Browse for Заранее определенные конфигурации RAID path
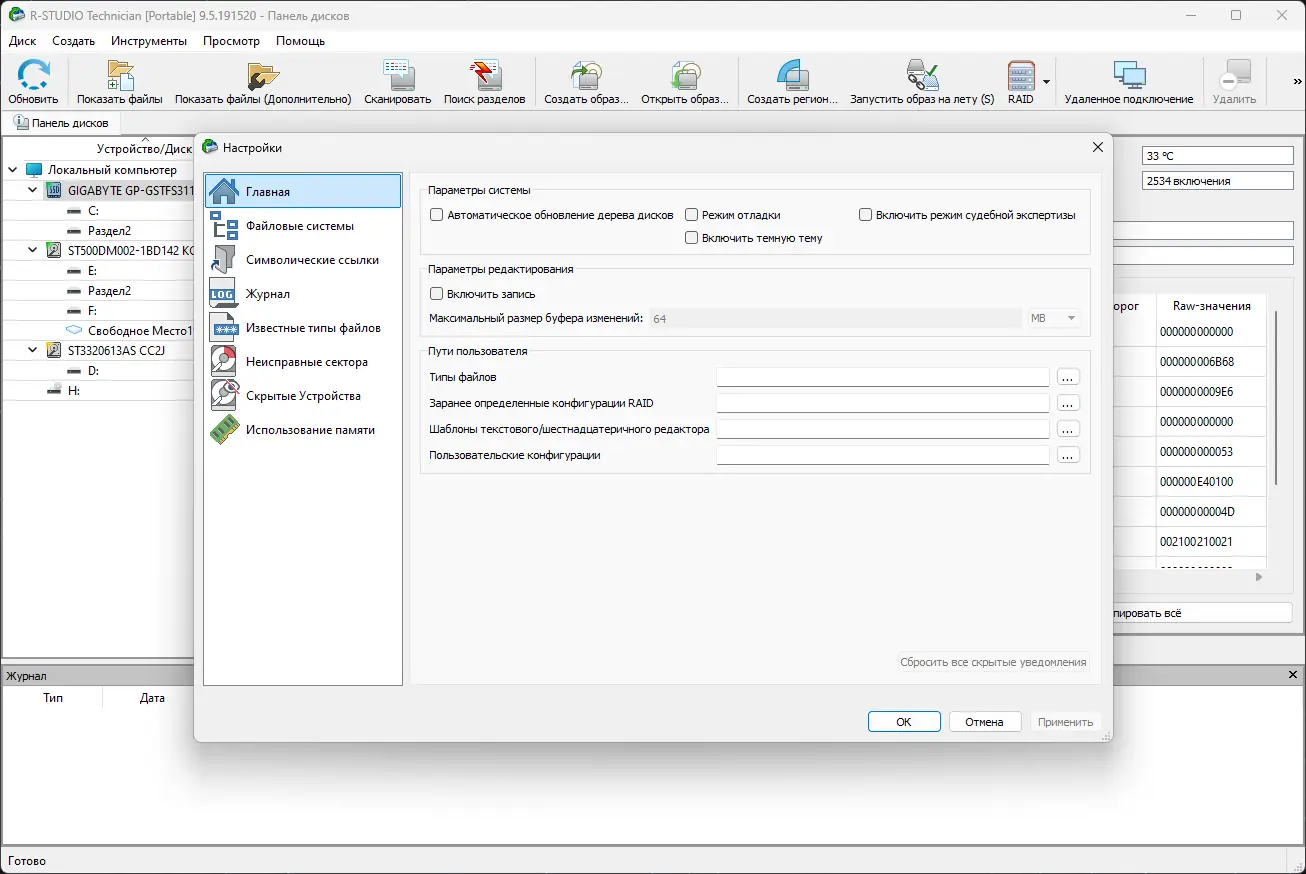Viewport: 1306px width, 874px height. (x=1068, y=403)
